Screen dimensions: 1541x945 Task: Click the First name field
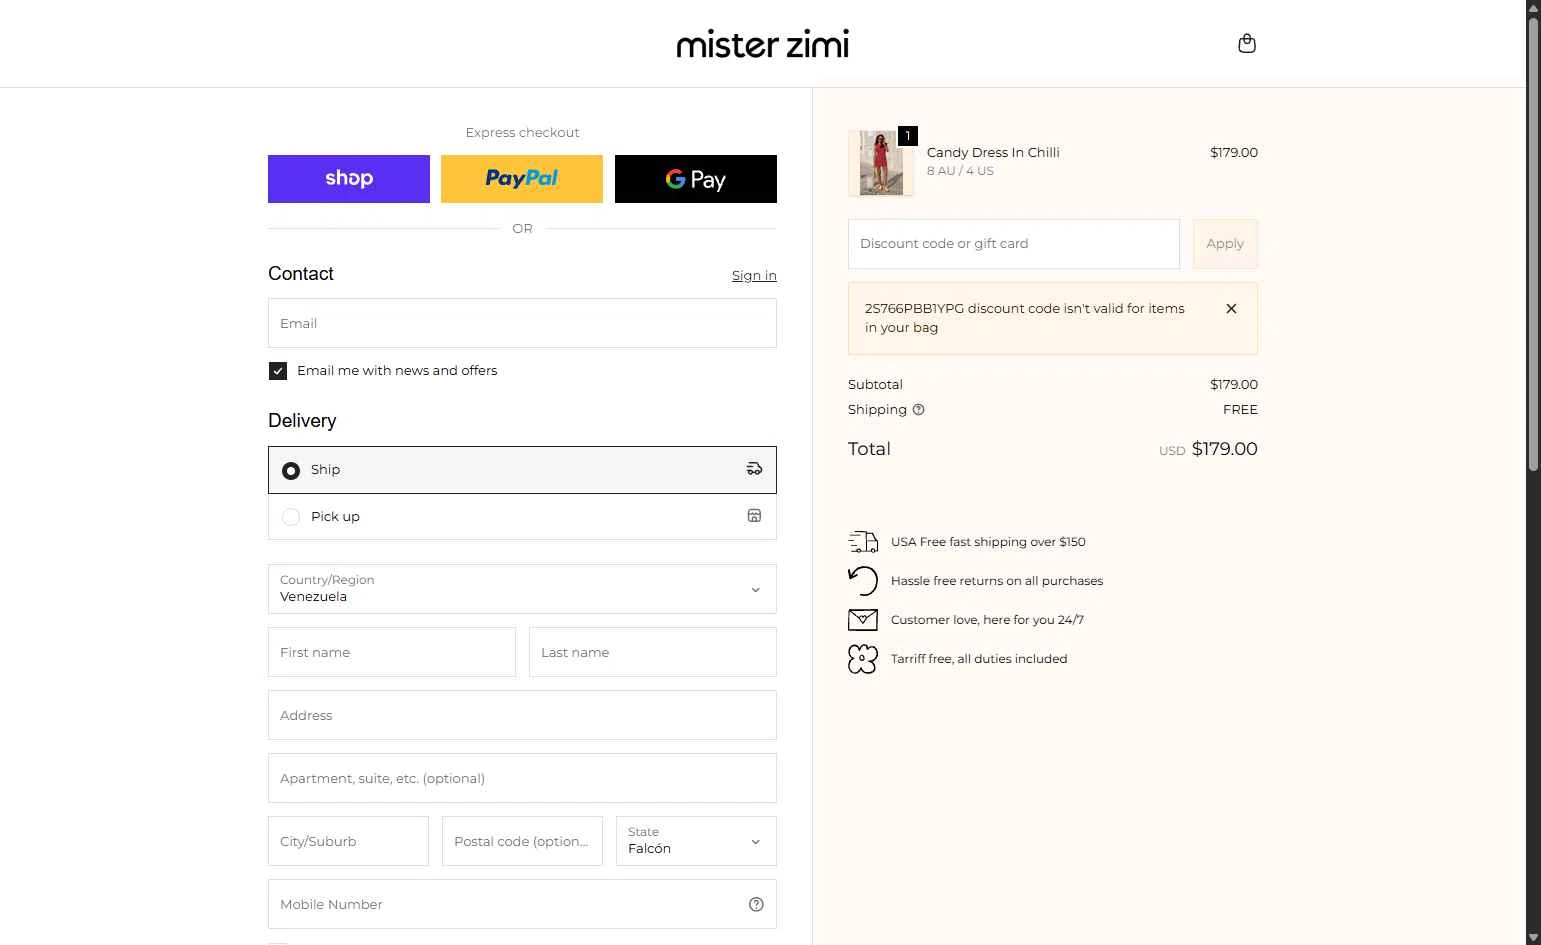pyautogui.click(x=392, y=652)
